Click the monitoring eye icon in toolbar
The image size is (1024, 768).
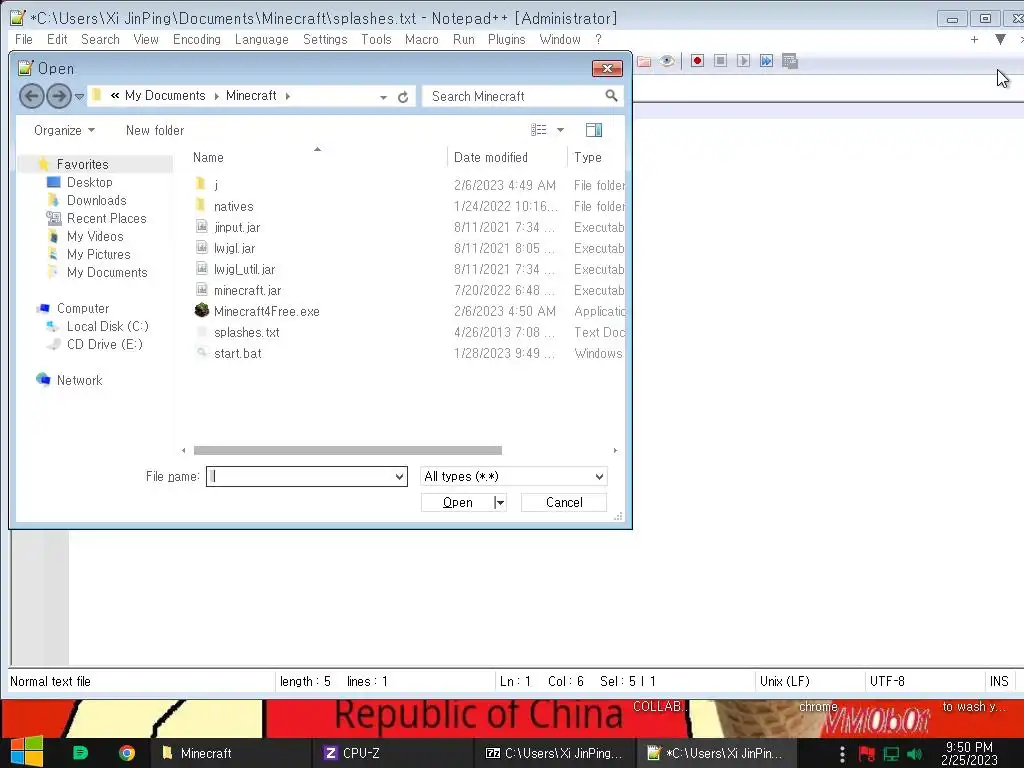click(667, 61)
